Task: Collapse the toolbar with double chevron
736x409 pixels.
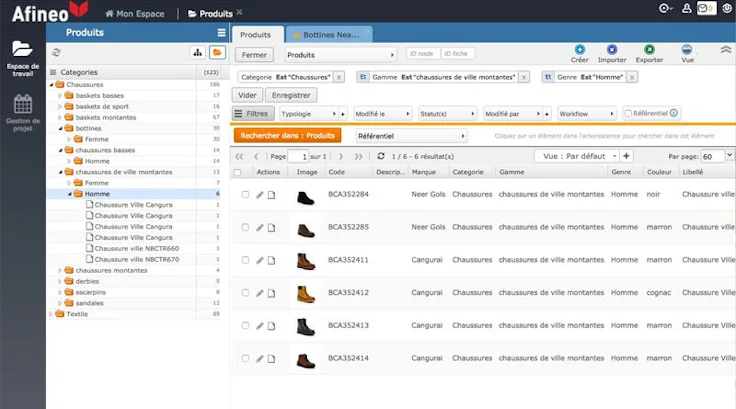Action: point(726,49)
